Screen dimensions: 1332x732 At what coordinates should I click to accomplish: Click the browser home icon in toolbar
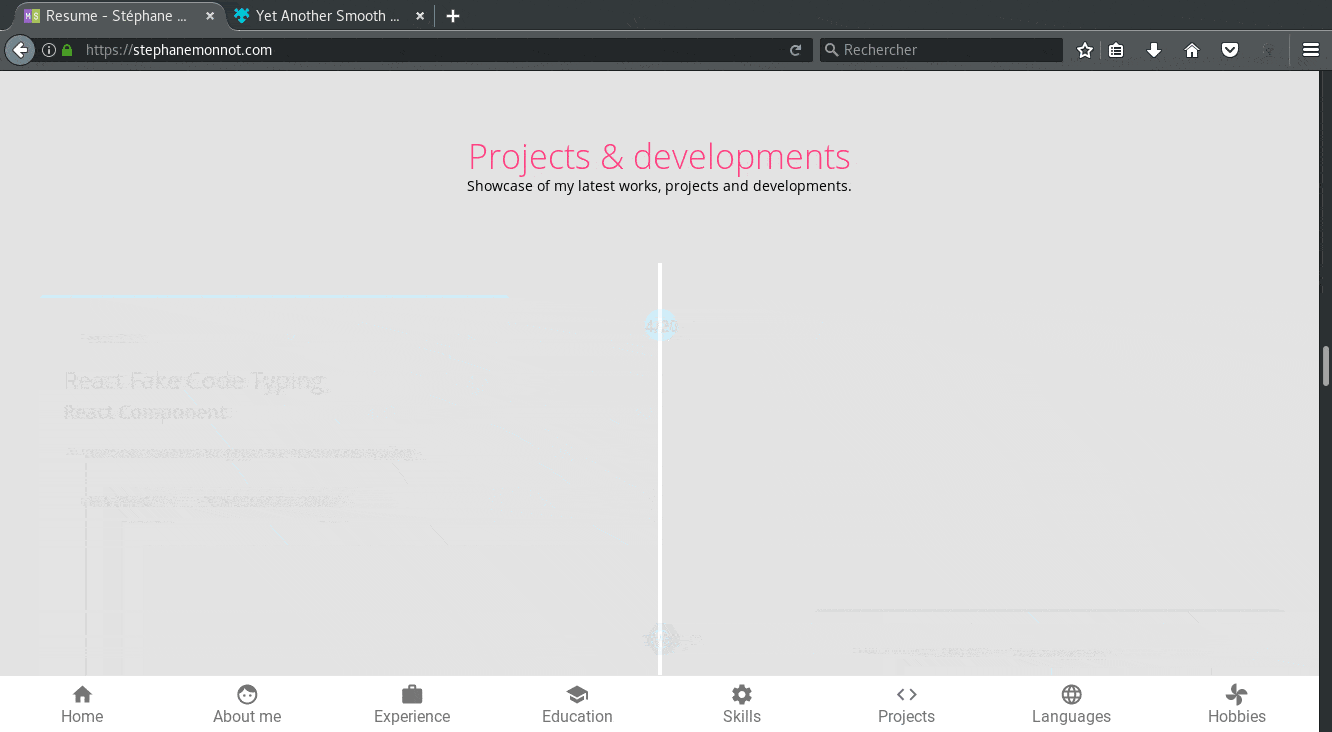(1192, 50)
